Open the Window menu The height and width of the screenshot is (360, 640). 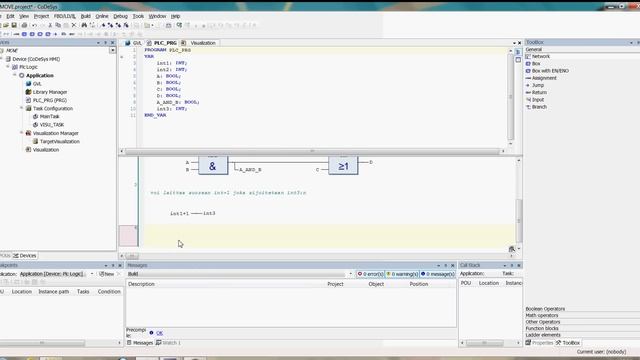point(157,16)
